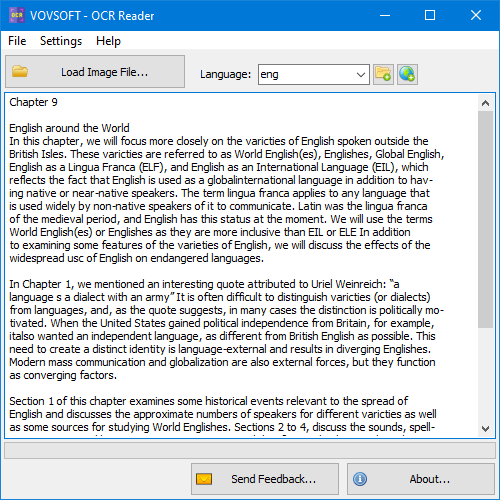The width and height of the screenshot is (500, 500).
Task: Click the vertical scrollbar thumb
Action: [x=485, y=220]
